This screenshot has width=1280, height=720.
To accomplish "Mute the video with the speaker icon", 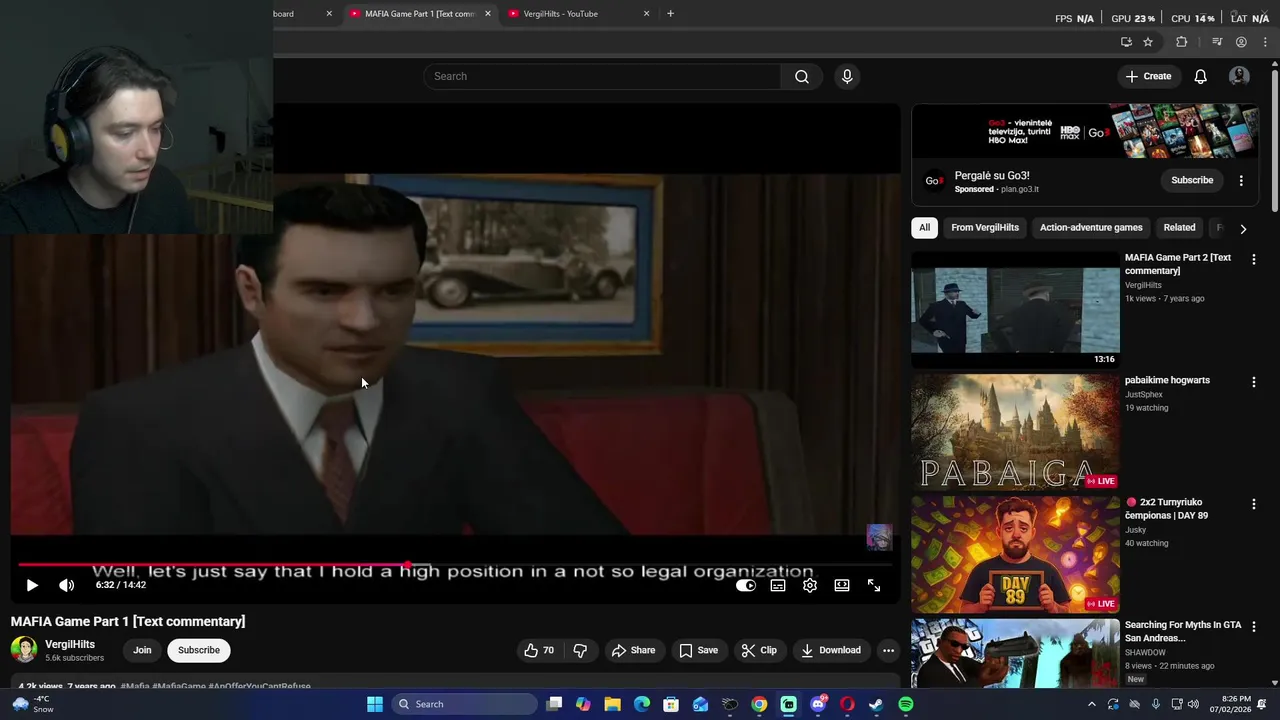I will [66, 585].
